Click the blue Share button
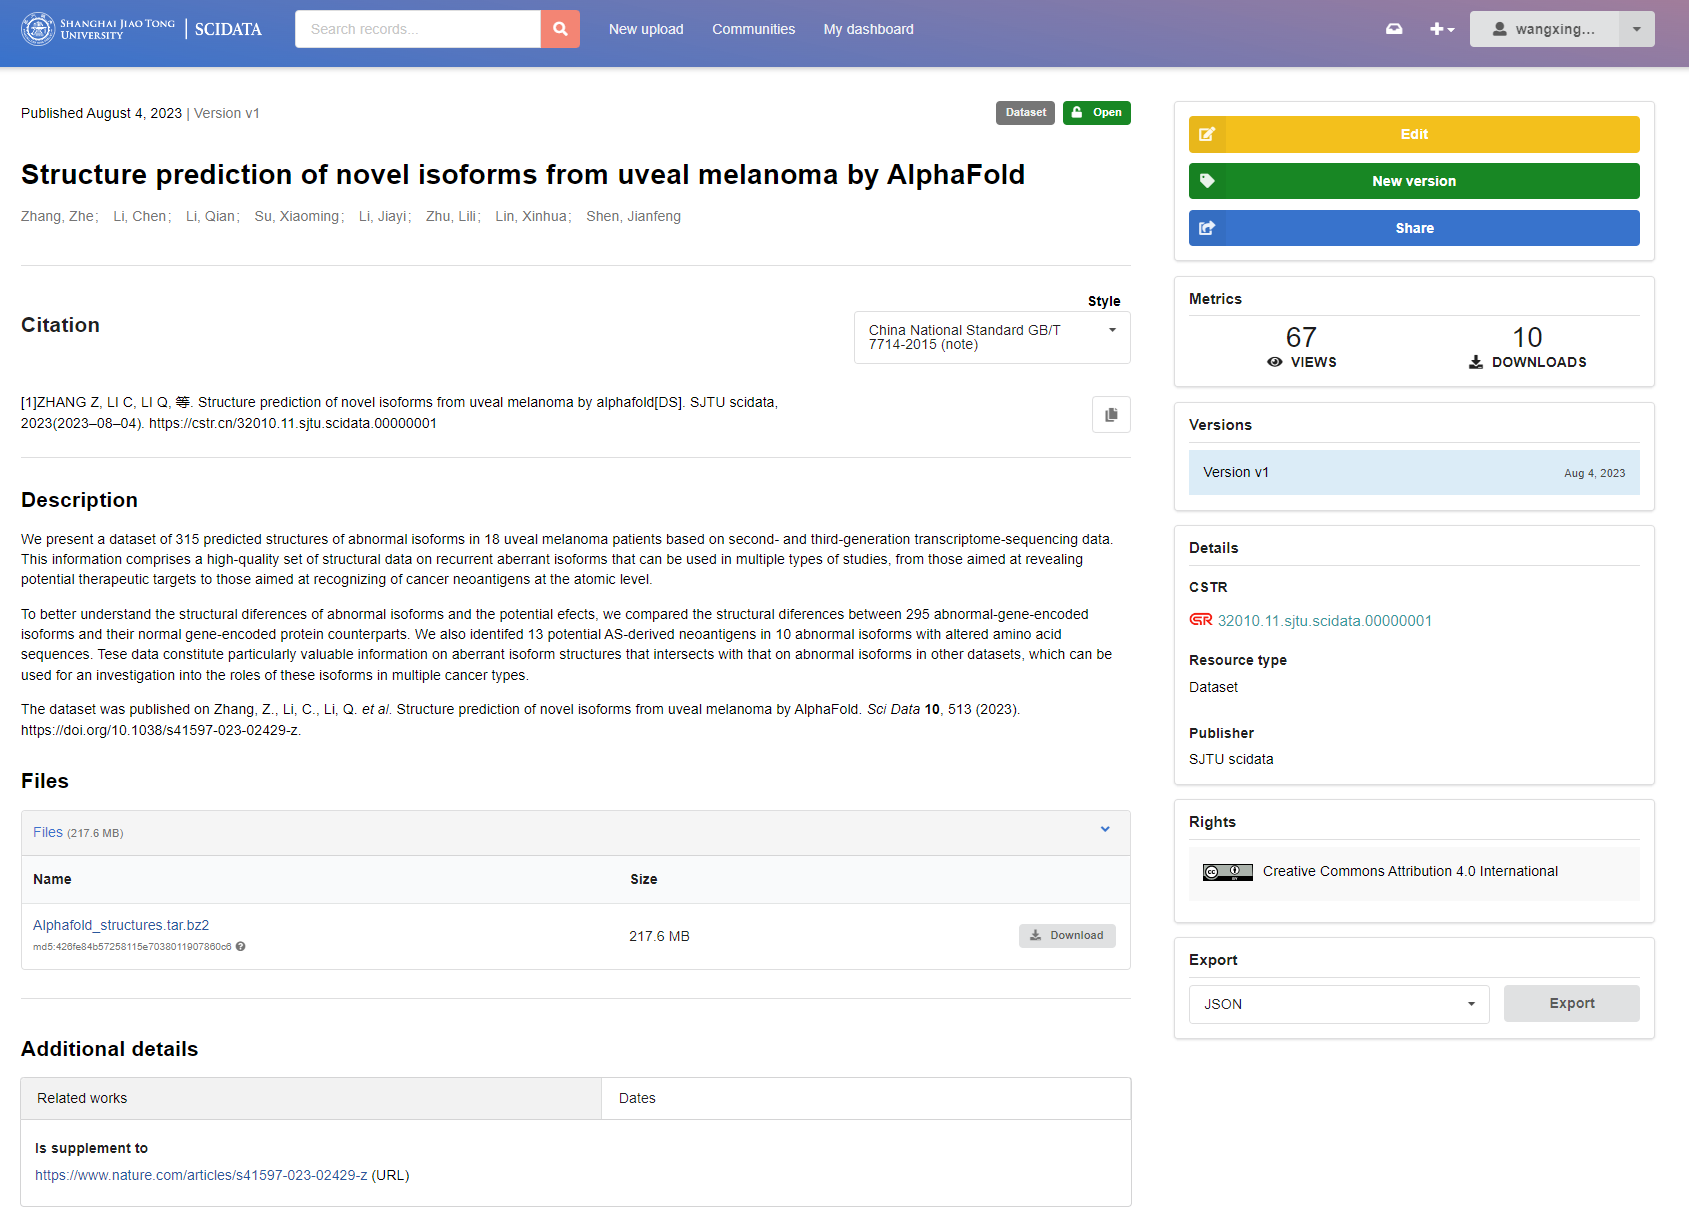The image size is (1689, 1218). point(1414,228)
